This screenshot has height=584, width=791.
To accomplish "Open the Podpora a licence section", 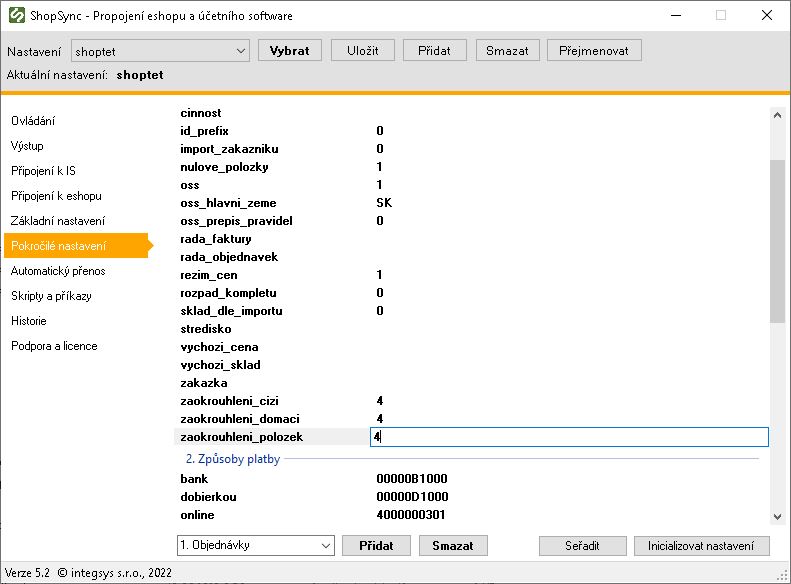I will coord(54,346).
